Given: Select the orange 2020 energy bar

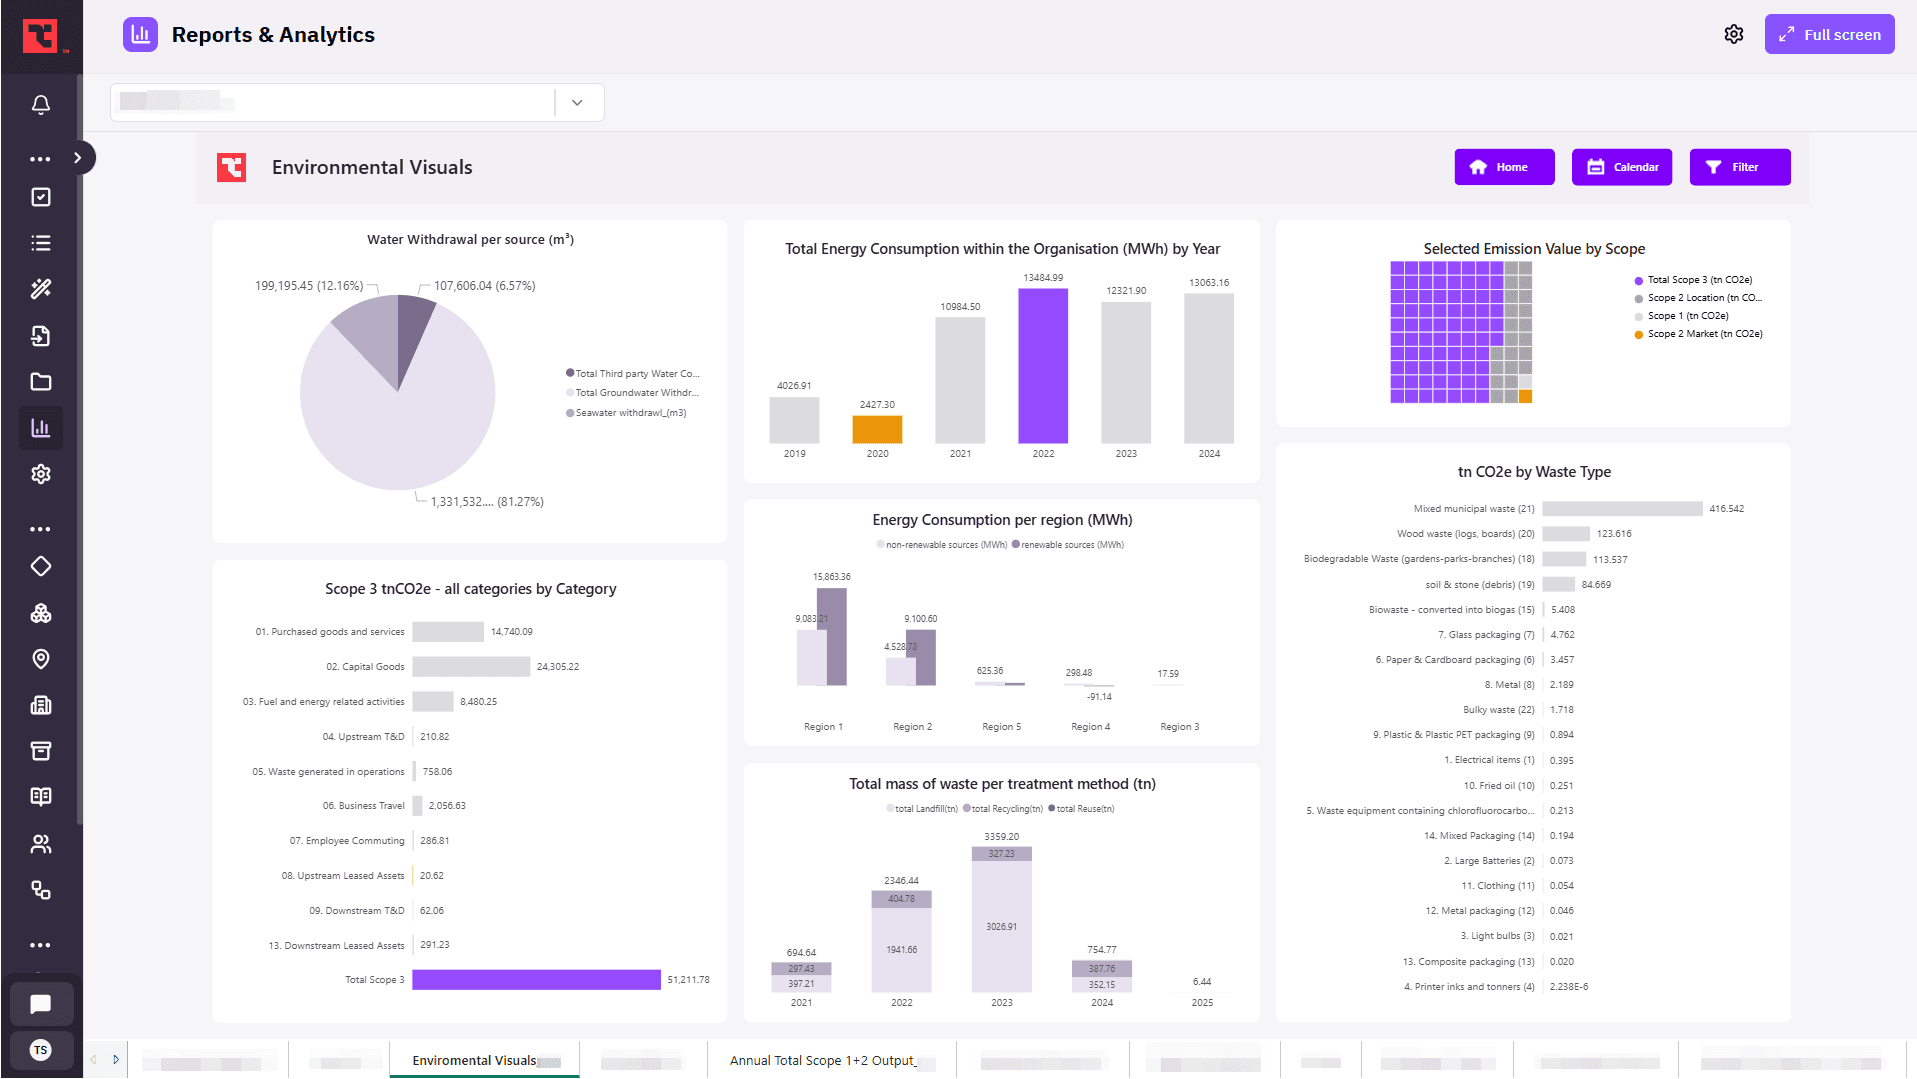Looking at the screenshot, I should (x=877, y=429).
